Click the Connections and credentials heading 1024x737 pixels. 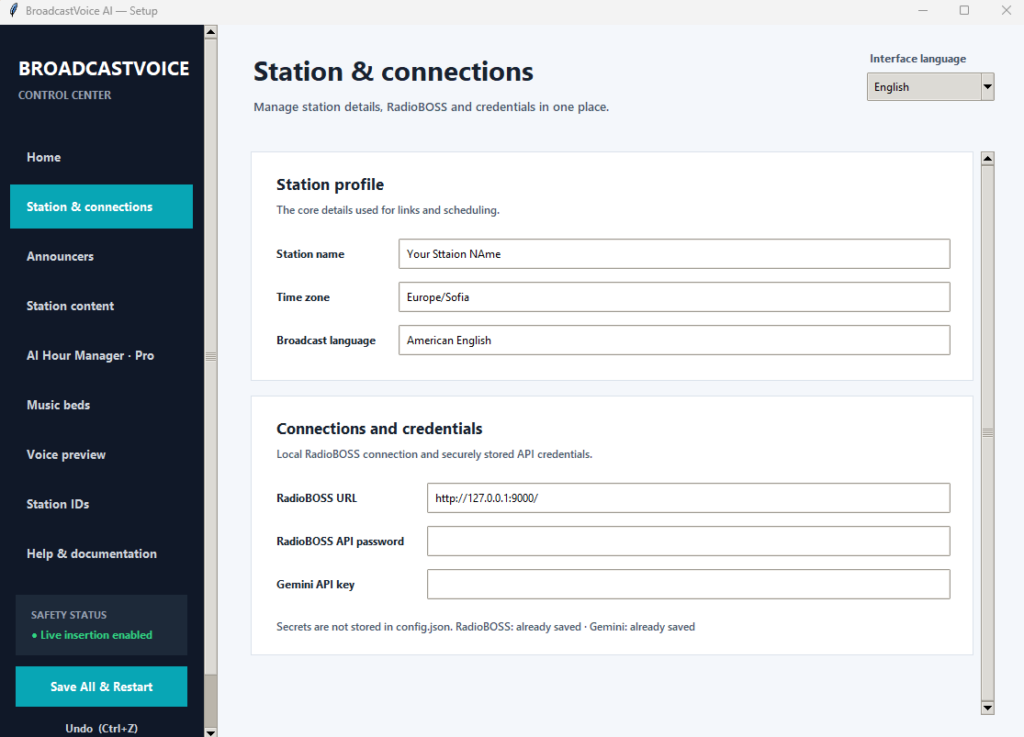coord(379,429)
